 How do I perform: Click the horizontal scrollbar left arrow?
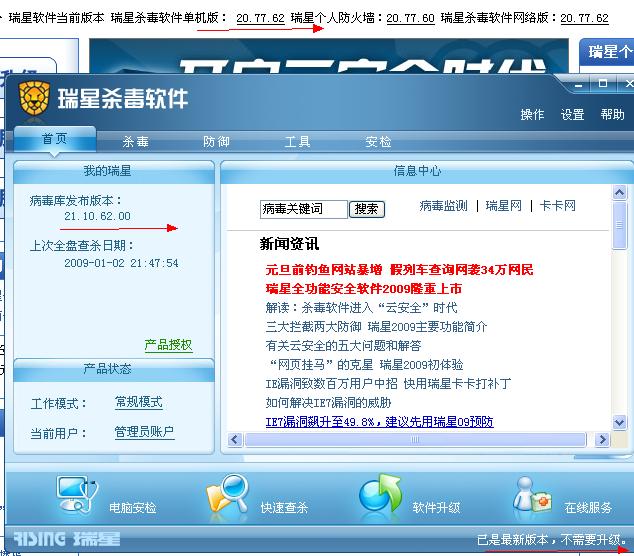(x=235, y=440)
